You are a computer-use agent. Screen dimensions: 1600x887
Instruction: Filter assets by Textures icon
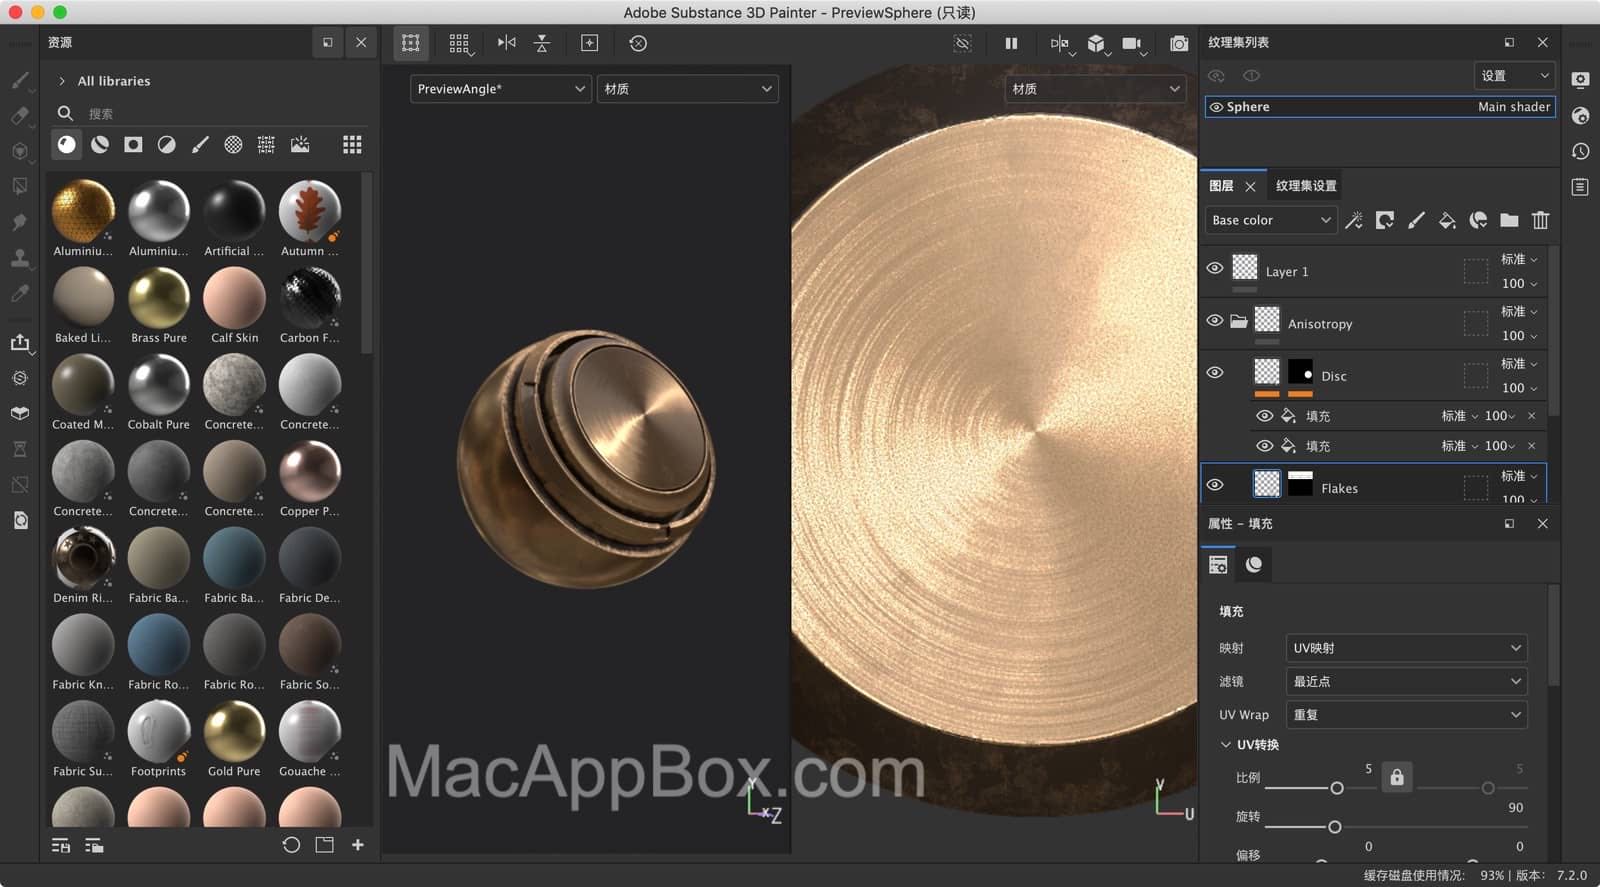(x=266, y=144)
